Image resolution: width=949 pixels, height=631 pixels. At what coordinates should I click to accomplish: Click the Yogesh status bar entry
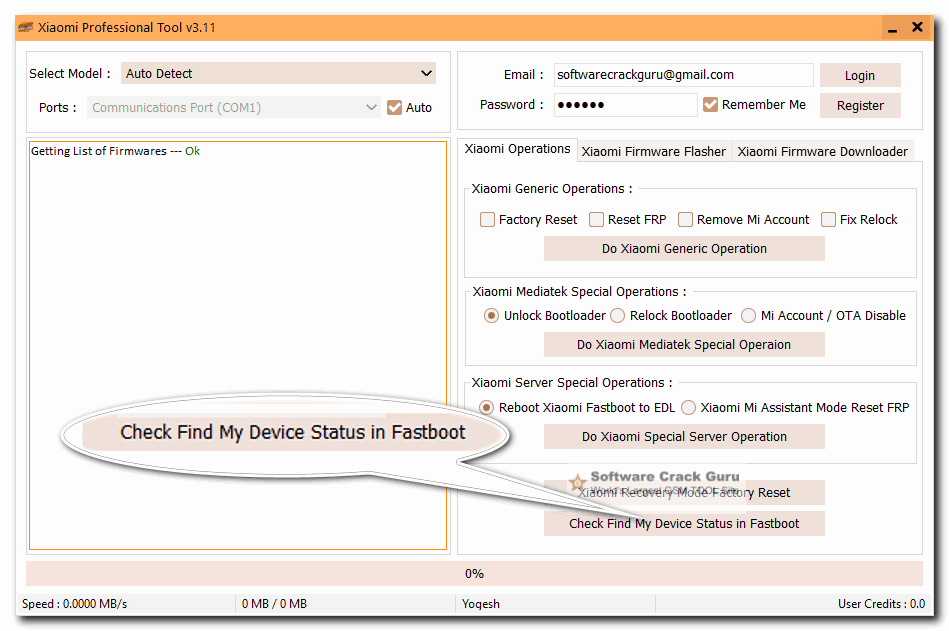[x=481, y=604]
